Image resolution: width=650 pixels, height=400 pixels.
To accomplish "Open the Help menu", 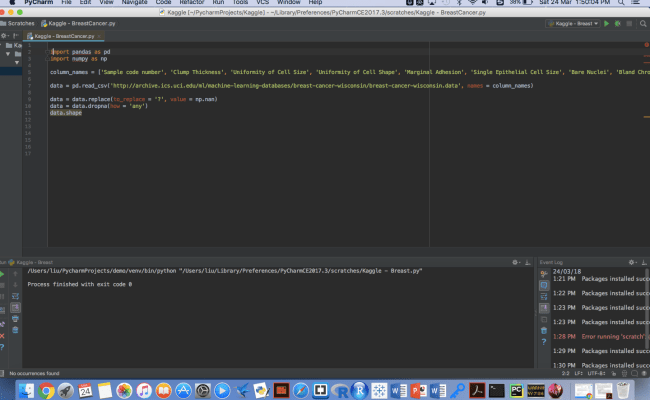I will [315, 2].
